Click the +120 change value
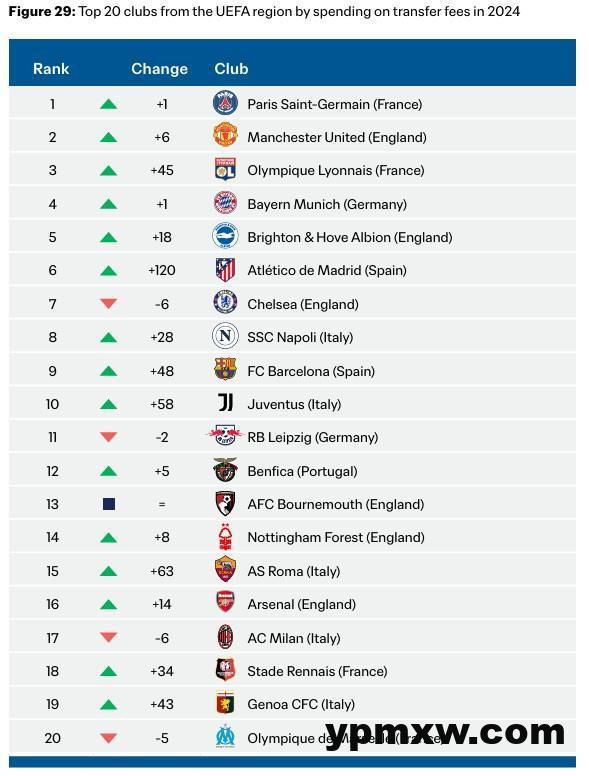Image resolution: width=589 pixels, height=776 pixels. (x=162, y=270)
